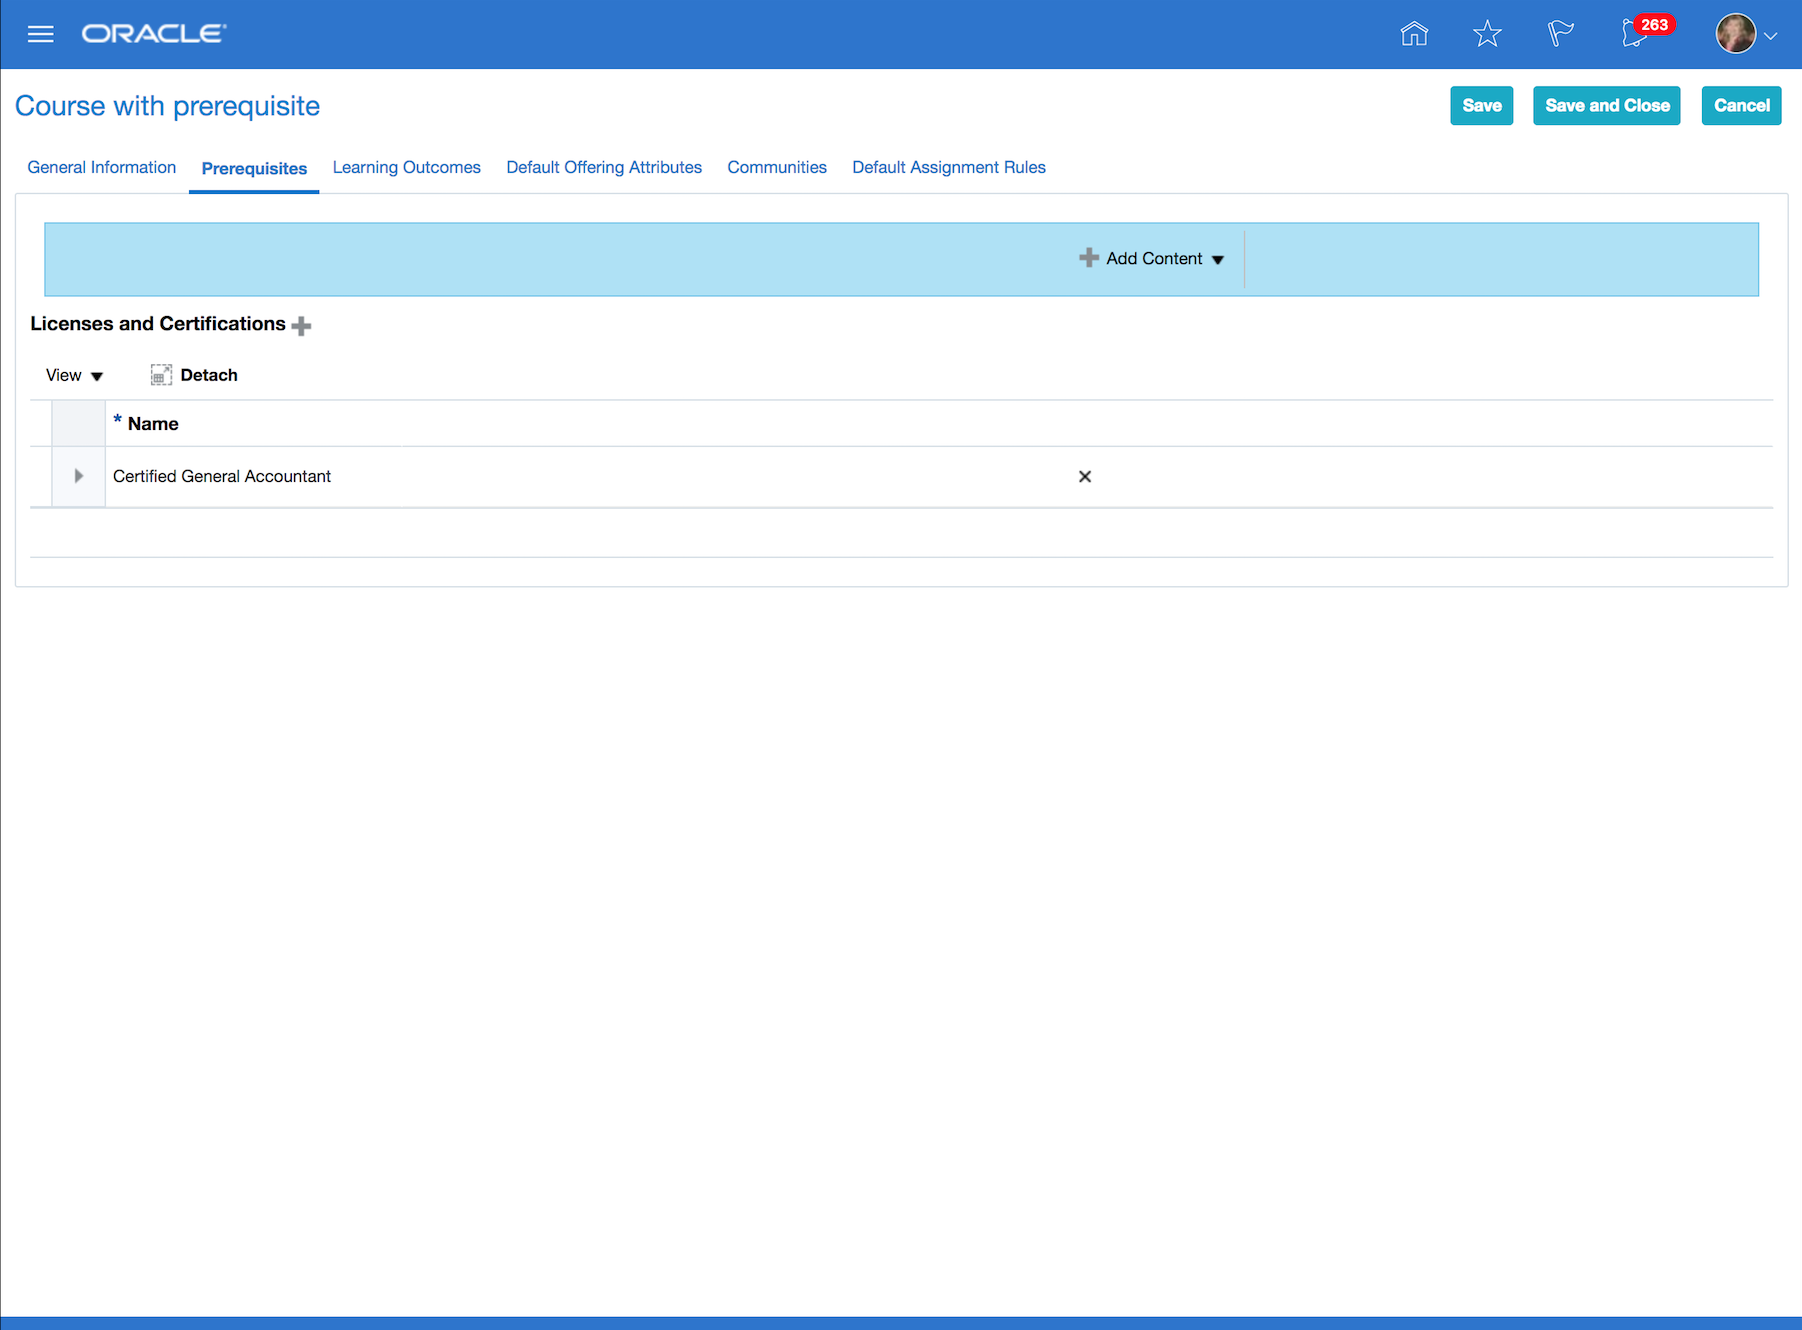Screen dimensions: 1802x1330
Task: Switch to General Information tab
Action: 102,168
